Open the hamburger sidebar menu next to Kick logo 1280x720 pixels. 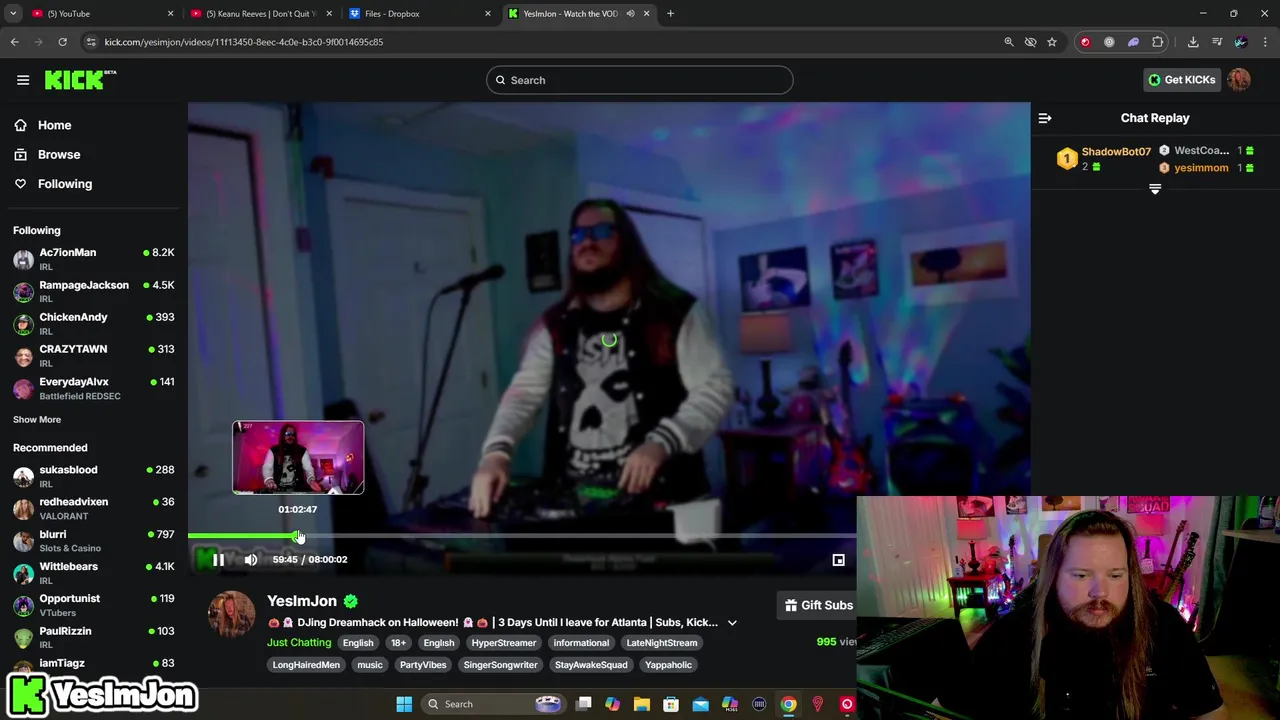[23, 80]
